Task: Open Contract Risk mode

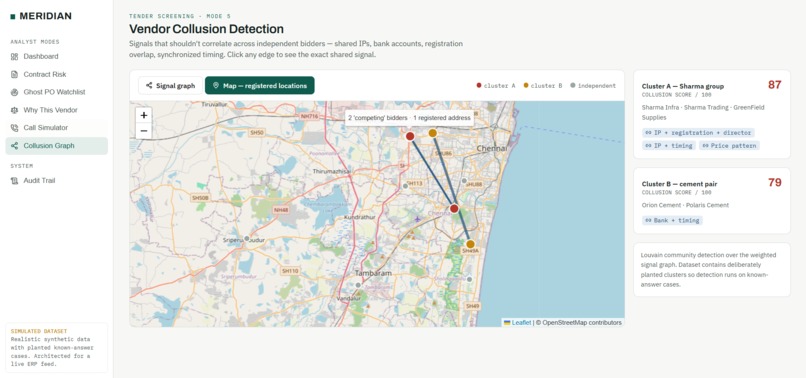Action: point(57,74)
